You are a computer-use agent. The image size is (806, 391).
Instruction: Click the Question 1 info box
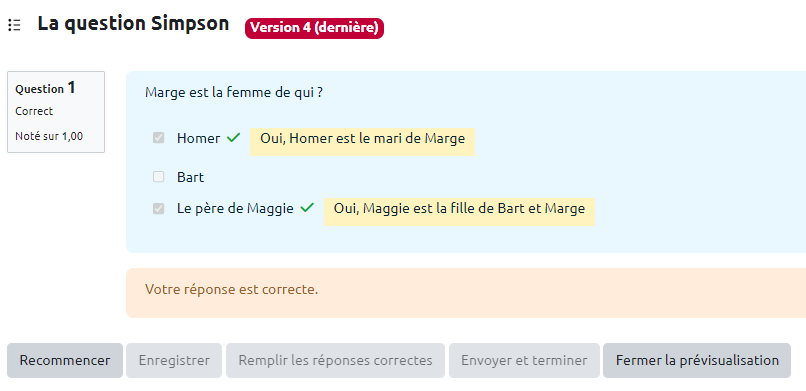point(56,112)
